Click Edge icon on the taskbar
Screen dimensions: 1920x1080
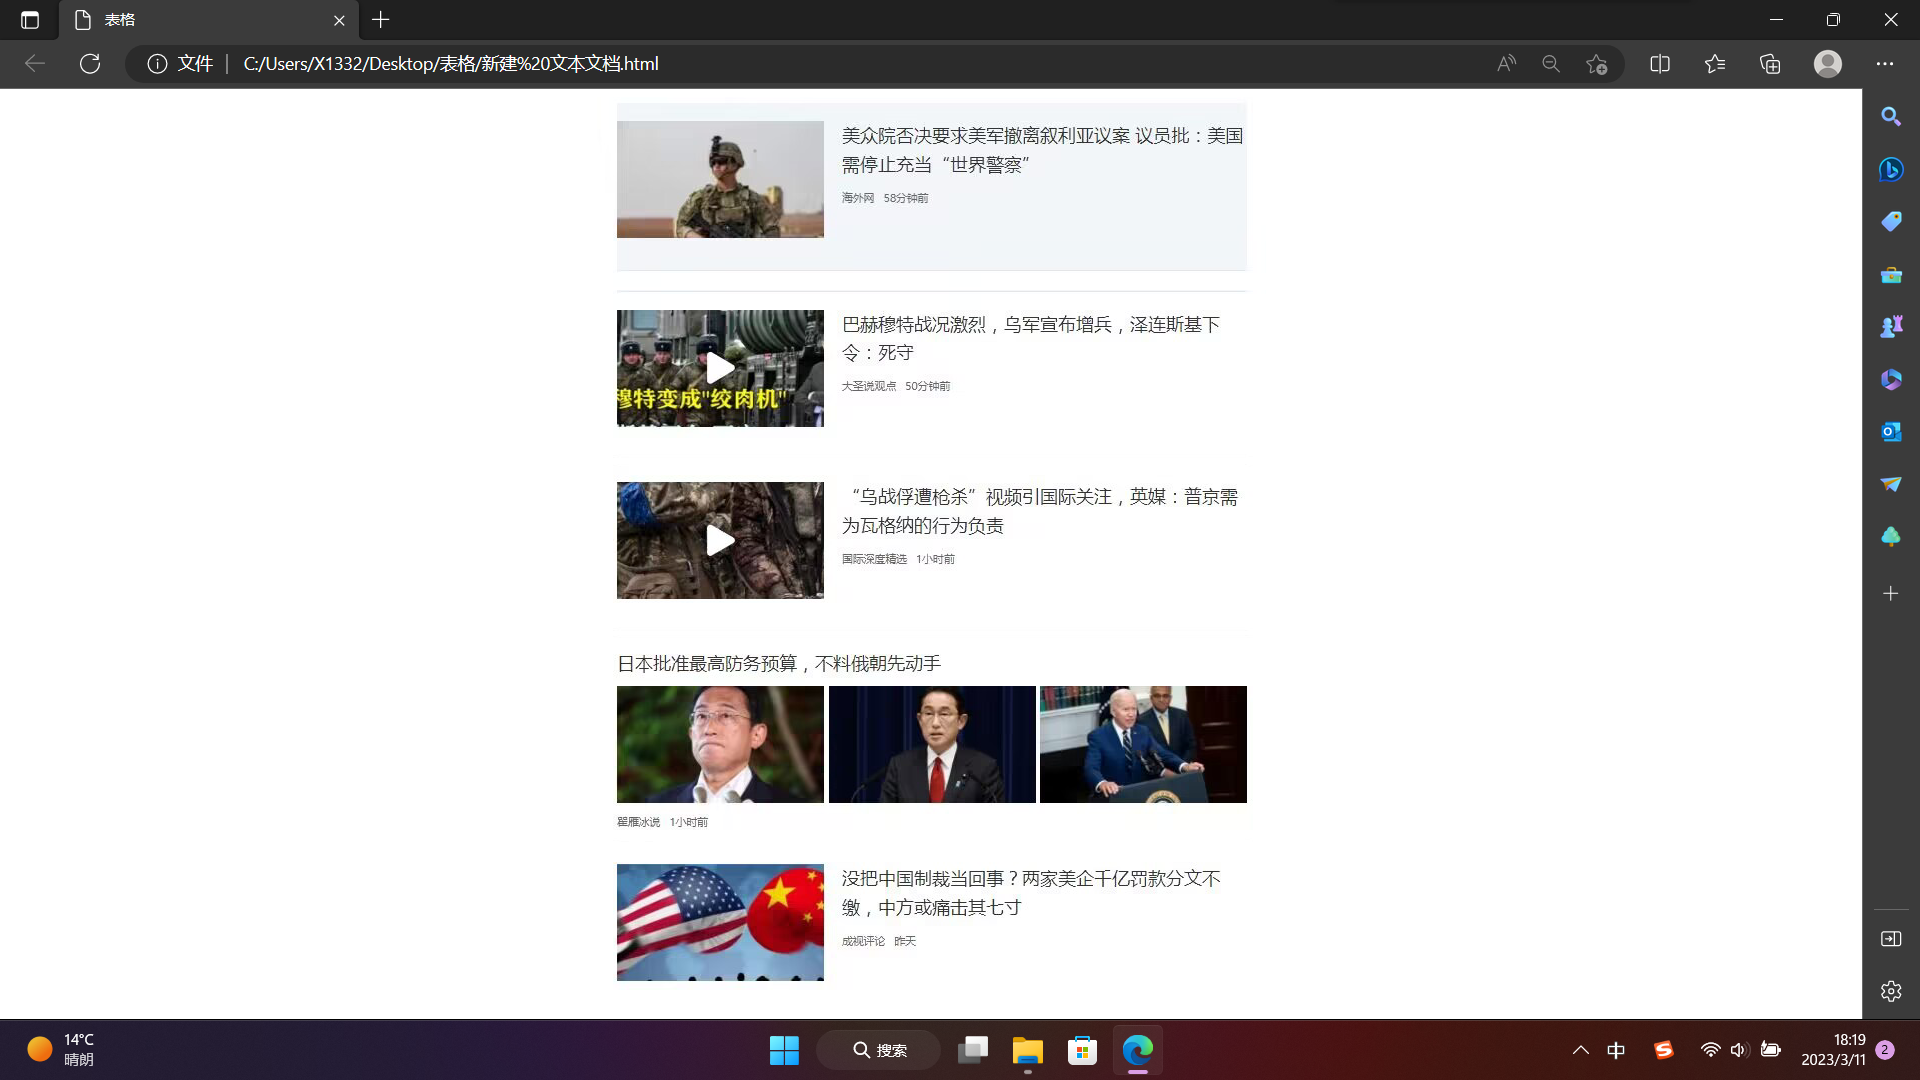1138,1050
